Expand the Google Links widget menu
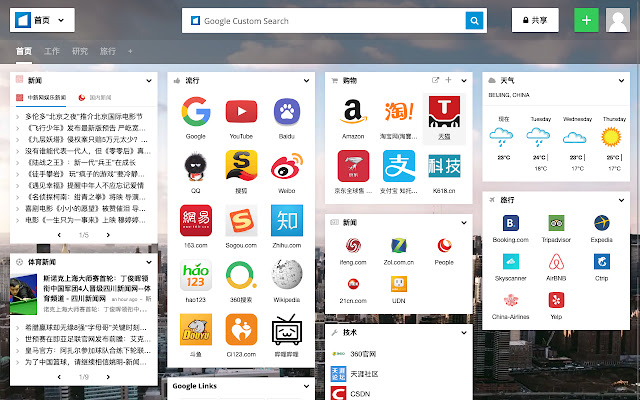Viewport: 640px width, 400px height. click(x=306, y=386)
